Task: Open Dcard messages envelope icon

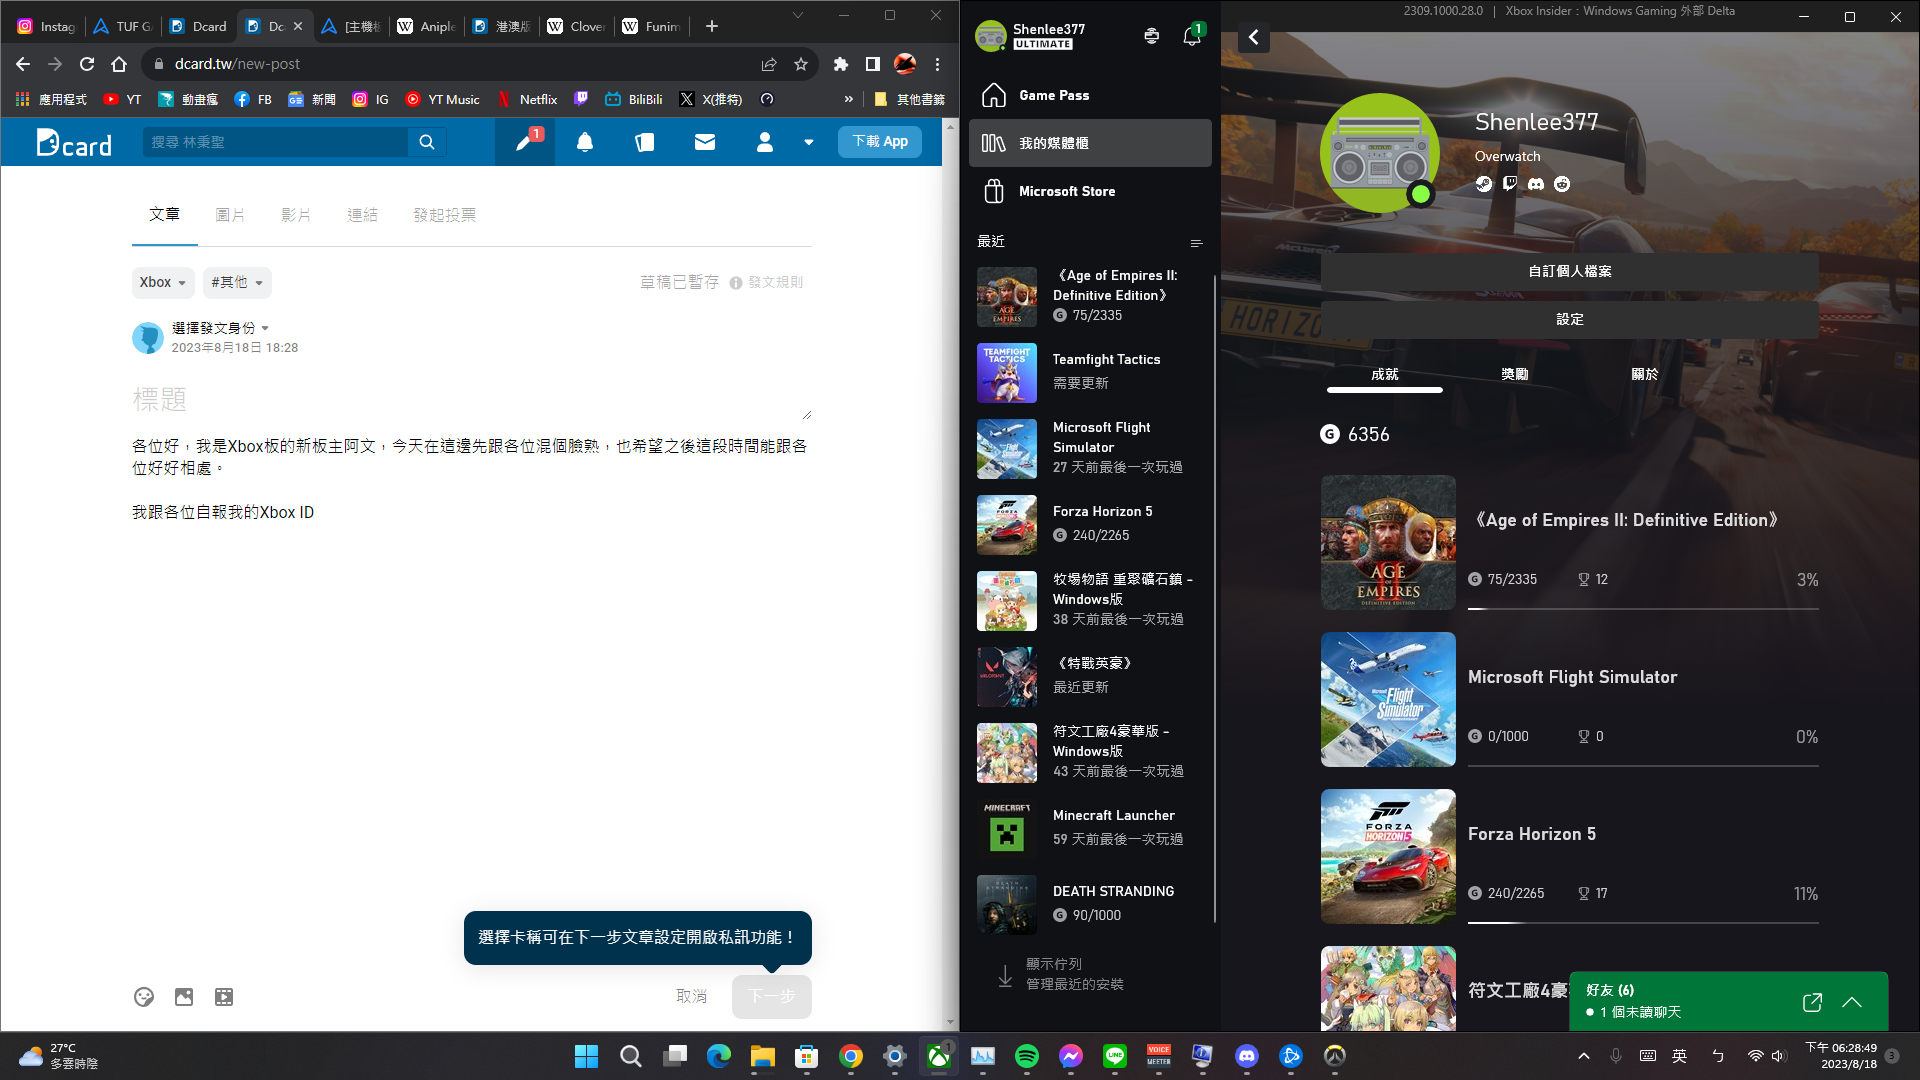Action: [x=705, y=142]
